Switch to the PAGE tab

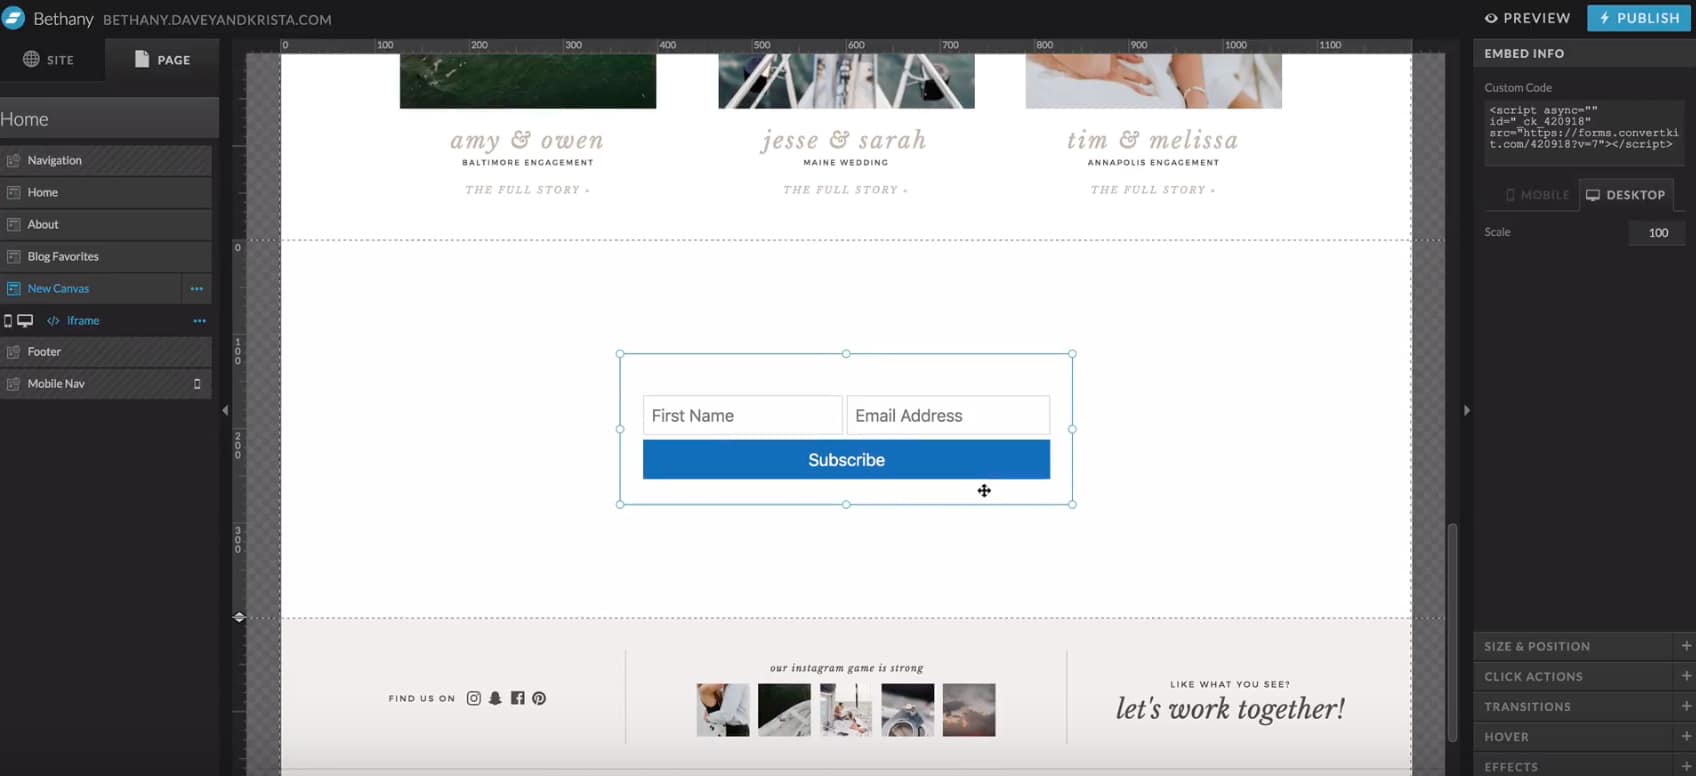(x=162, y=60)
